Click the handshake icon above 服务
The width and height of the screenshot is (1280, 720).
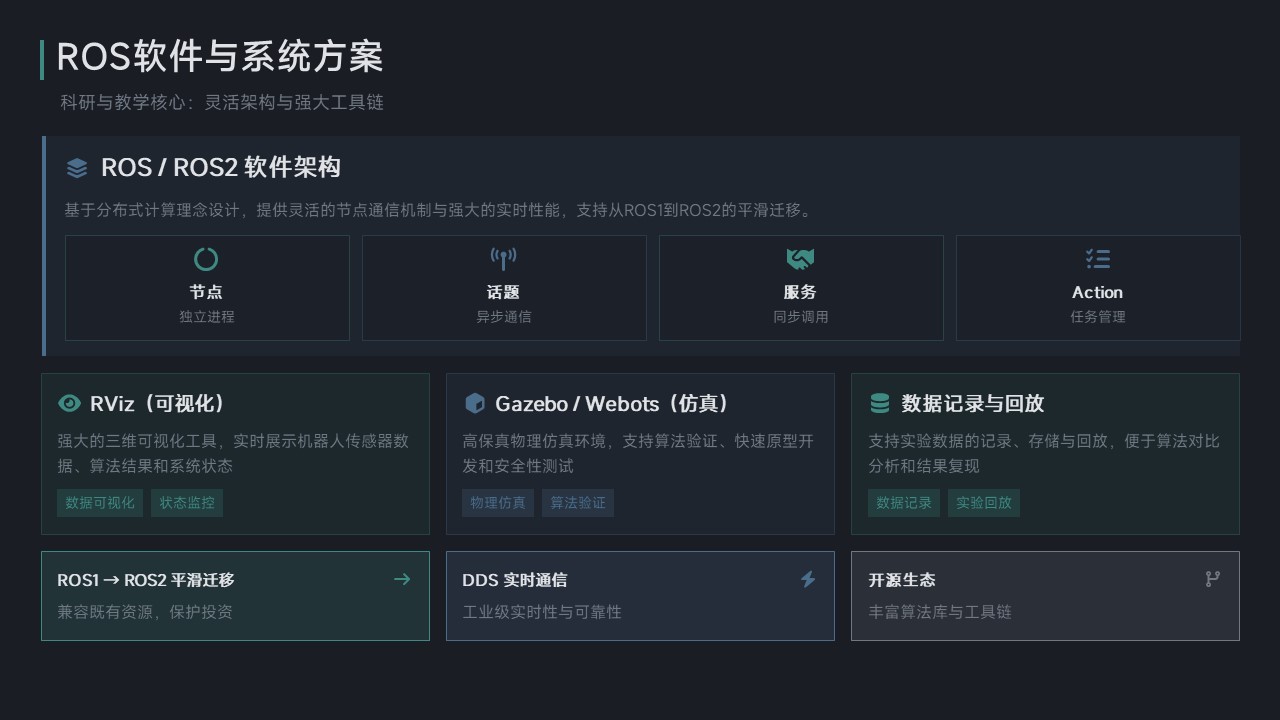pyautogui.click(x=800, y=259)
